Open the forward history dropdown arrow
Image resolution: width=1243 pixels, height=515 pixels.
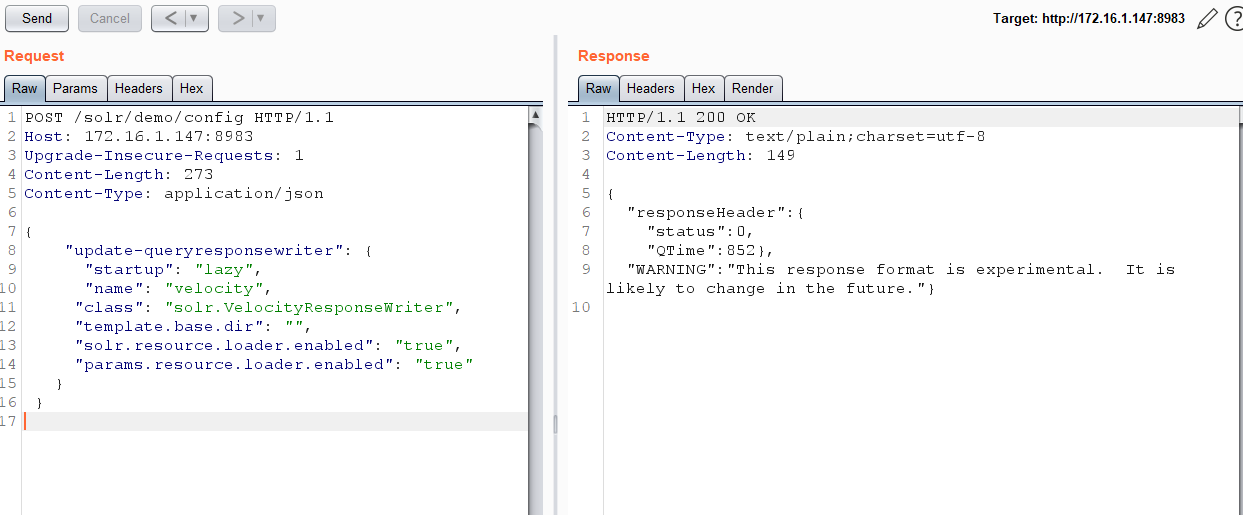[263, 18]
